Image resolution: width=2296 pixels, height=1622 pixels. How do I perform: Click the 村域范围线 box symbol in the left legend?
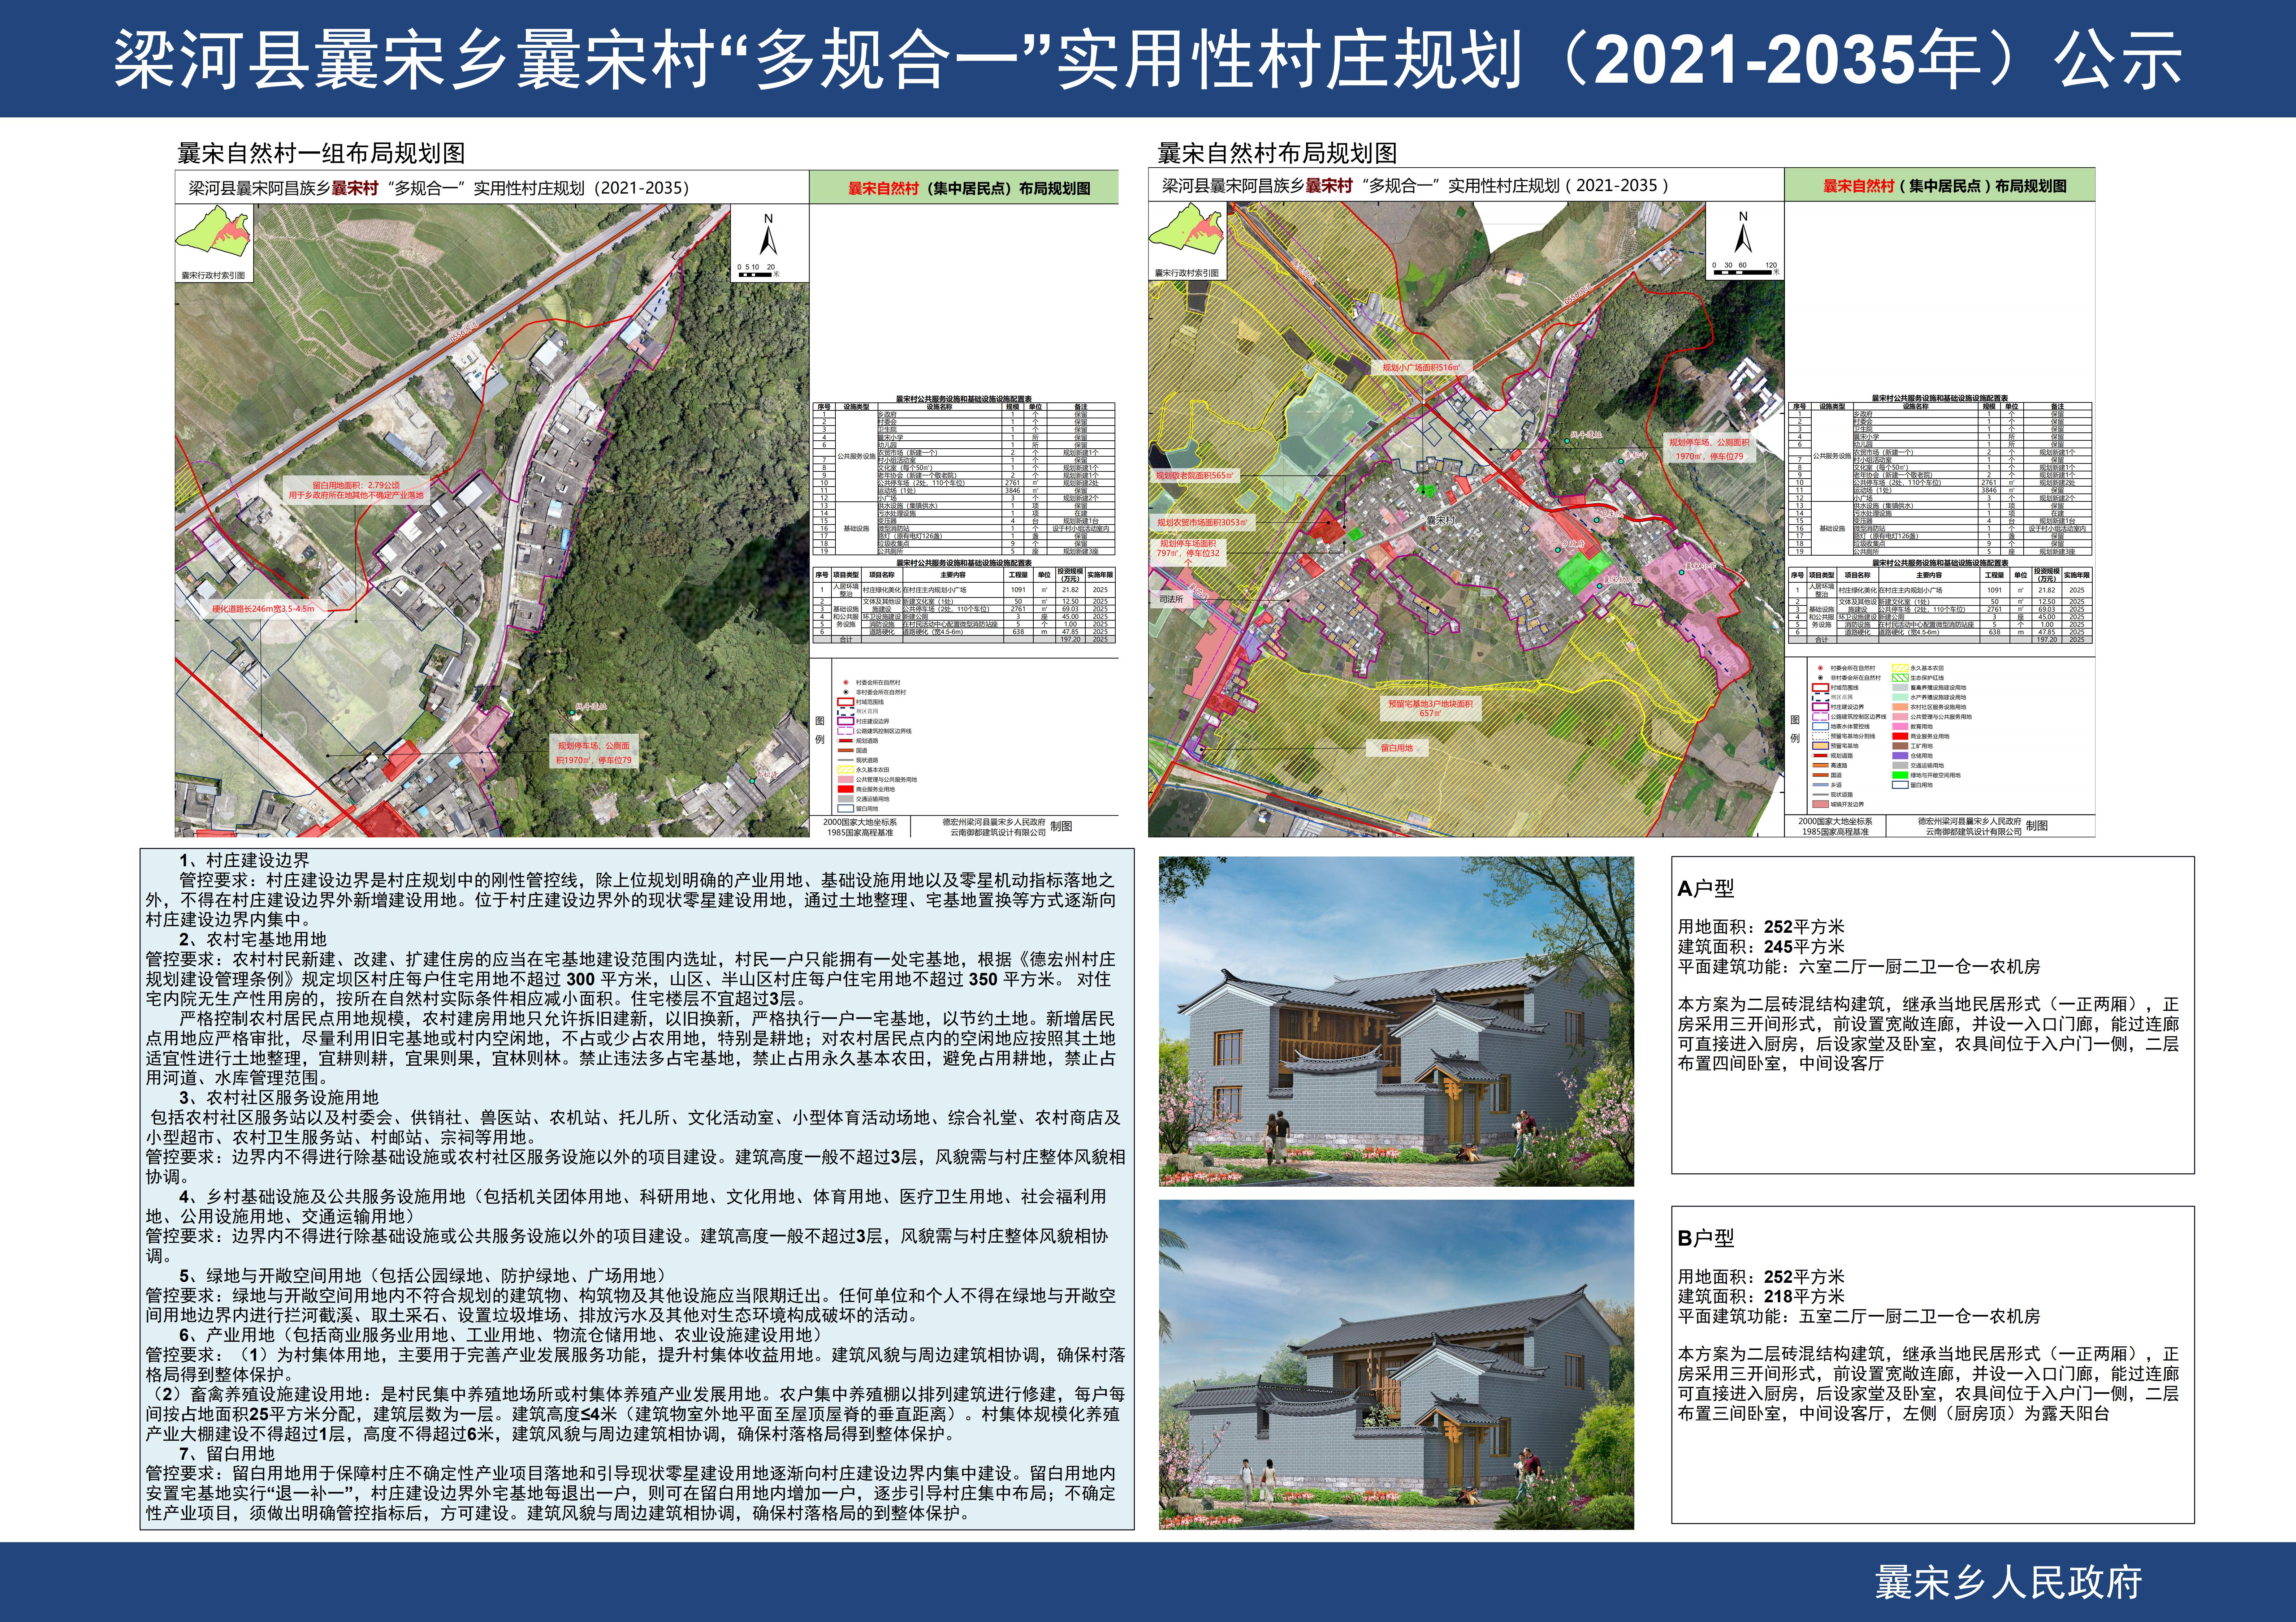(846, 702)
